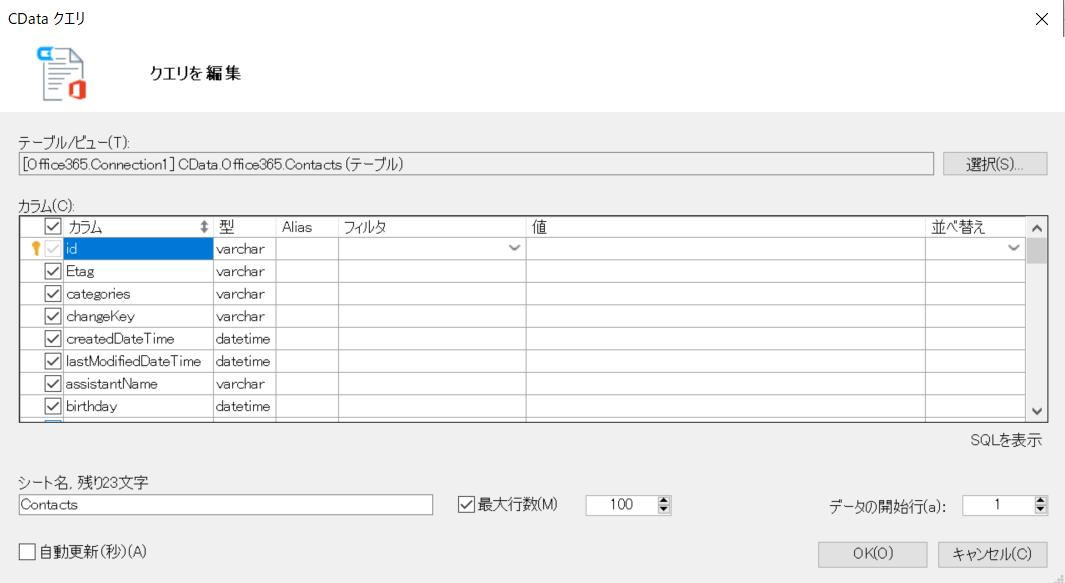Uncheck the lastModifiedDateTime column checkbox
The width and height of the screenshot is (1065, 583).
(52, 361)
